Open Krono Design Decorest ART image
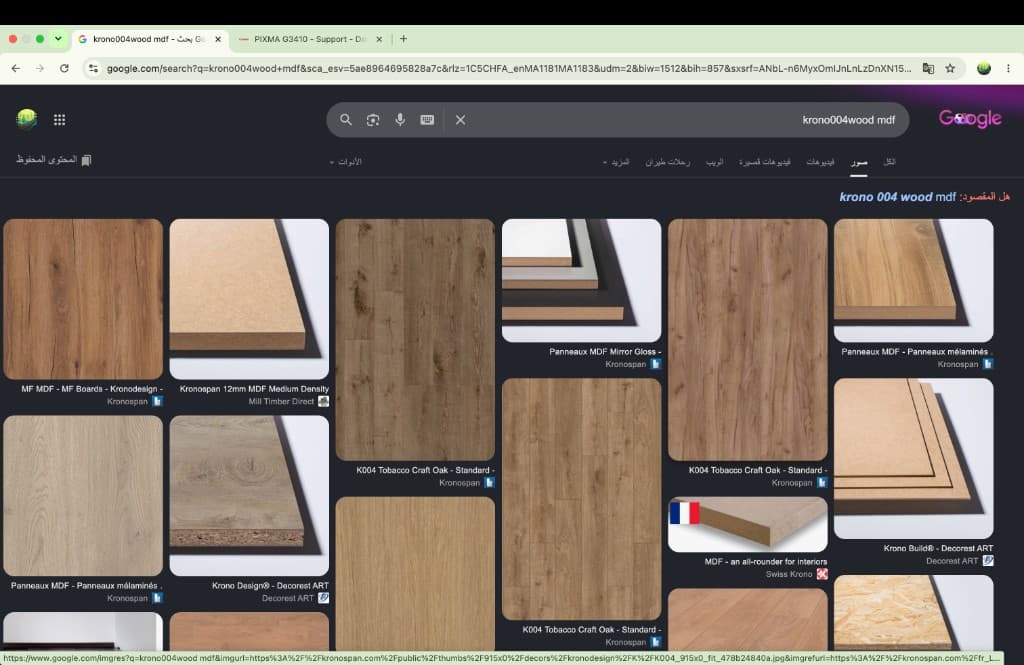This screenshot has width=1024, height=665. coord(249,496)
